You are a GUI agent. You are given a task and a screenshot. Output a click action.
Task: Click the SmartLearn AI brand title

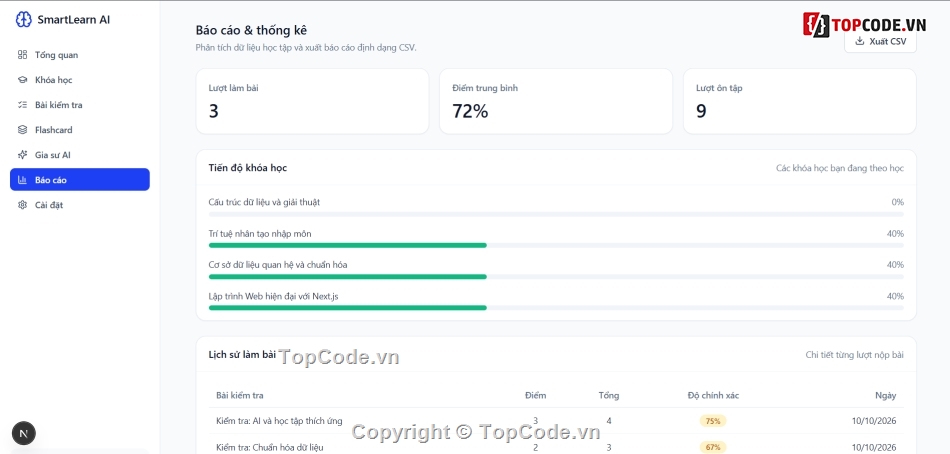tap(73, 19)
